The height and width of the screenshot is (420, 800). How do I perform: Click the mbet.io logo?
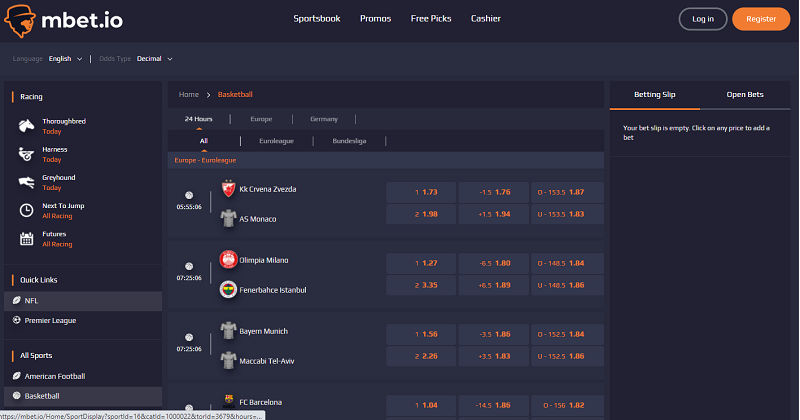(63, 20)
